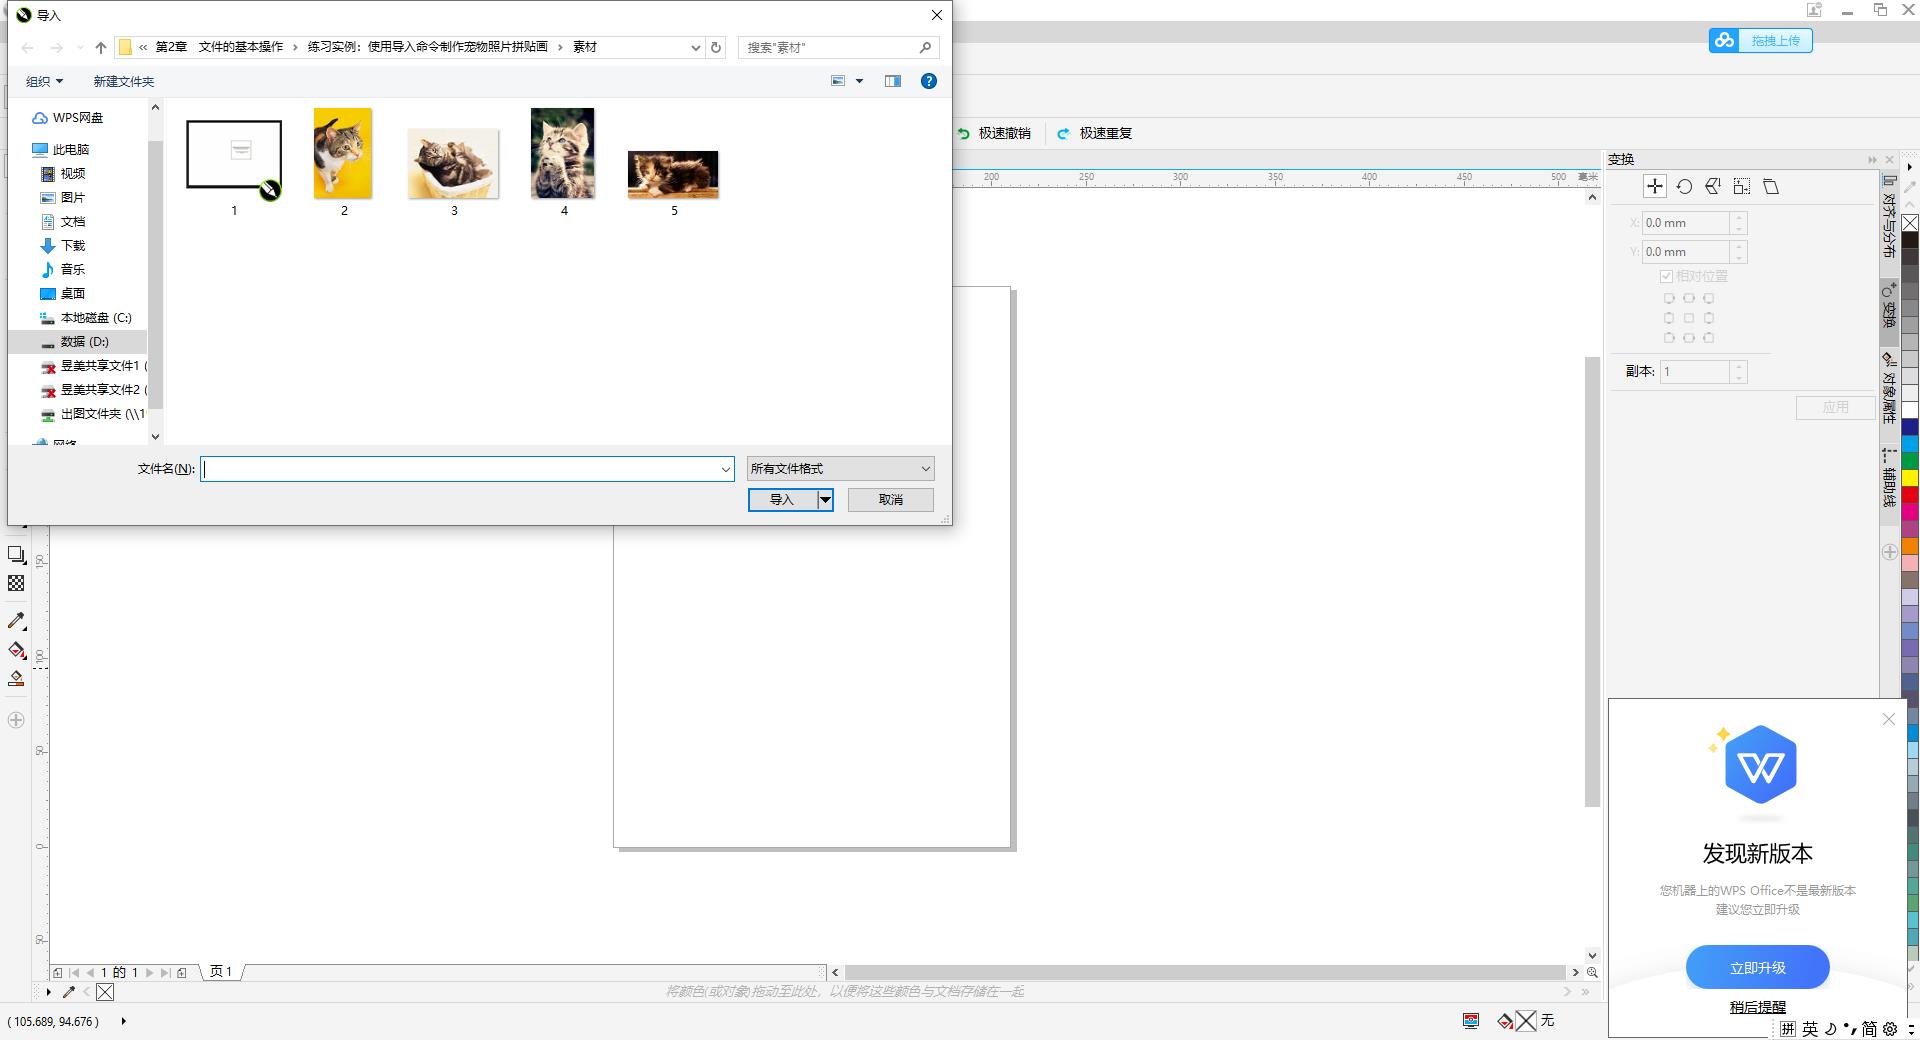Click the search magnifier icon in dialog
The height and width of the screenshot is (1040, 1920).
(925, 47)
